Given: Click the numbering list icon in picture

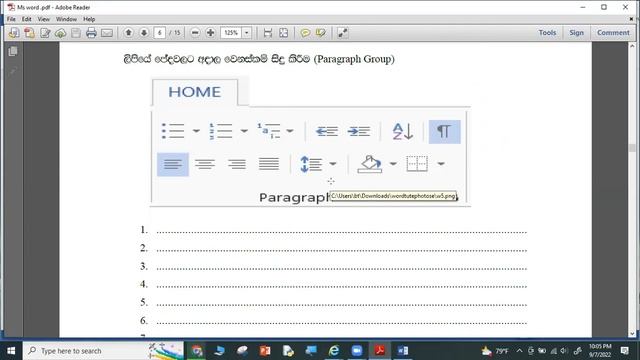Looking at the screenshot, I should [x=221, y=131].
